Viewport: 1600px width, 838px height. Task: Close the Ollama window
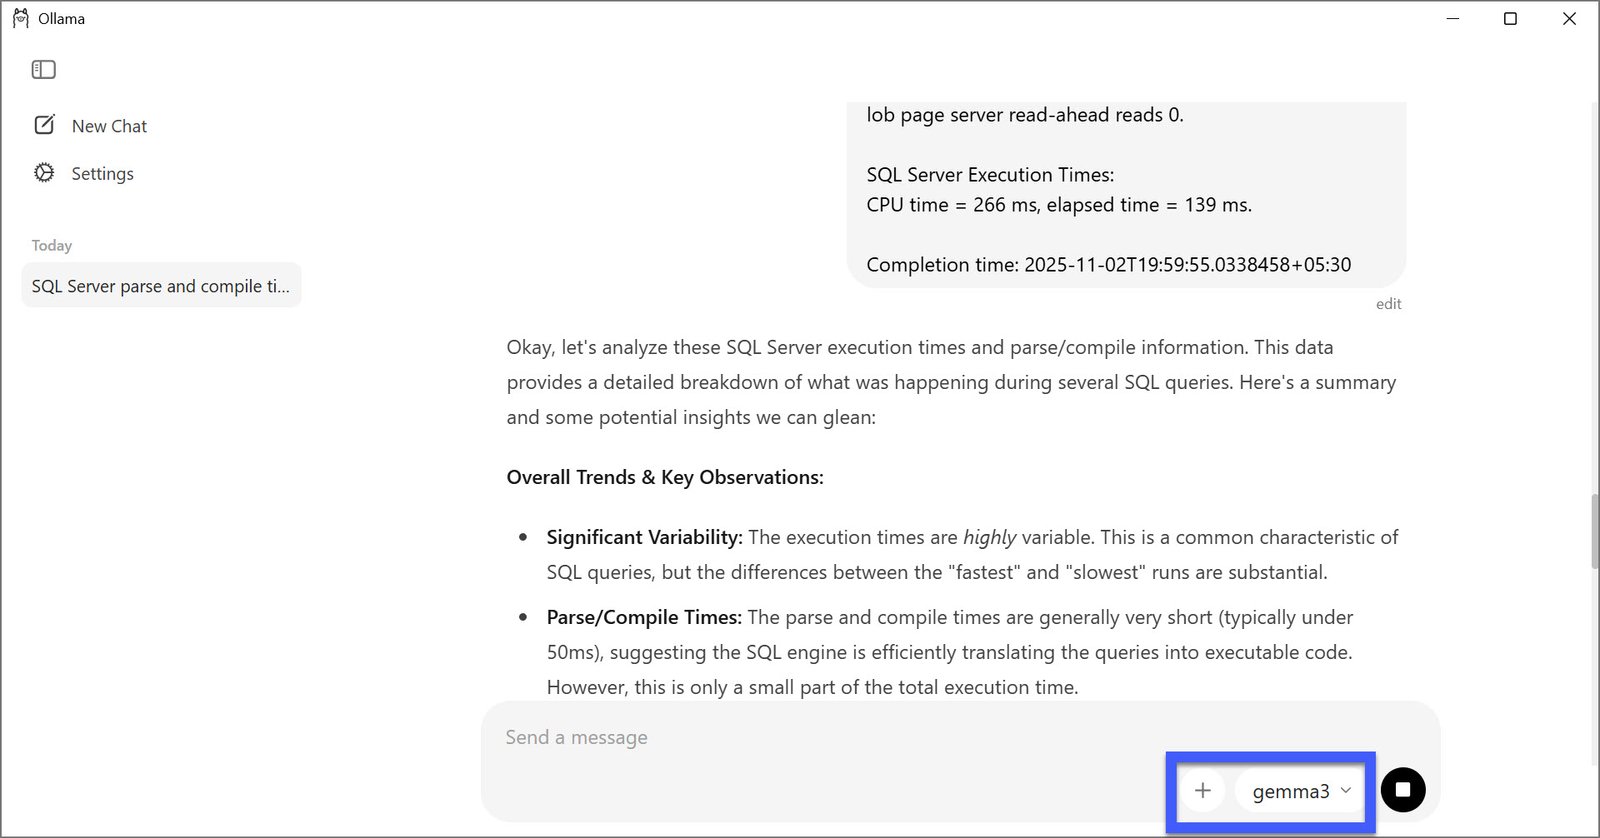[x=1569, y=18]
